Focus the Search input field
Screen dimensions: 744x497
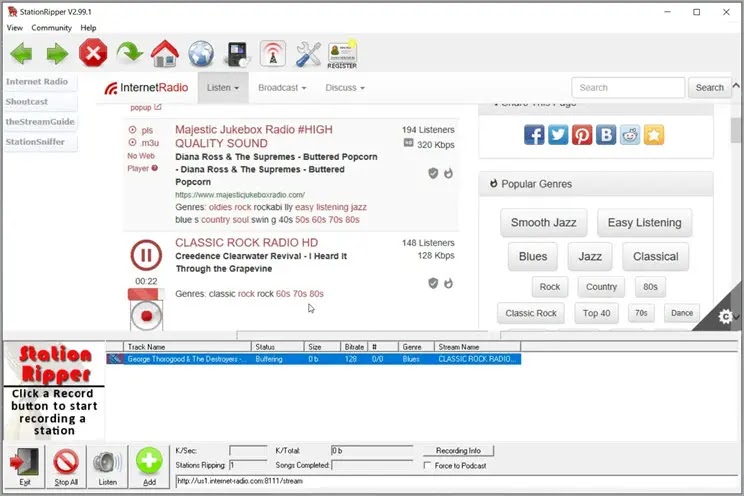pos(628,88)
